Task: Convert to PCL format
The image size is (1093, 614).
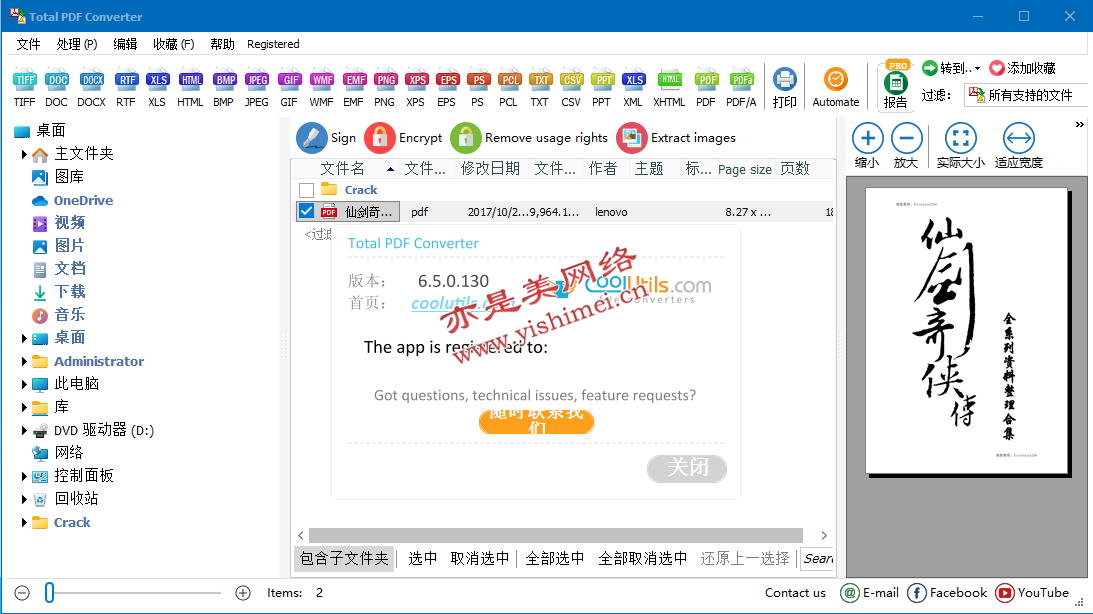Action: click(x=509, y=89)
